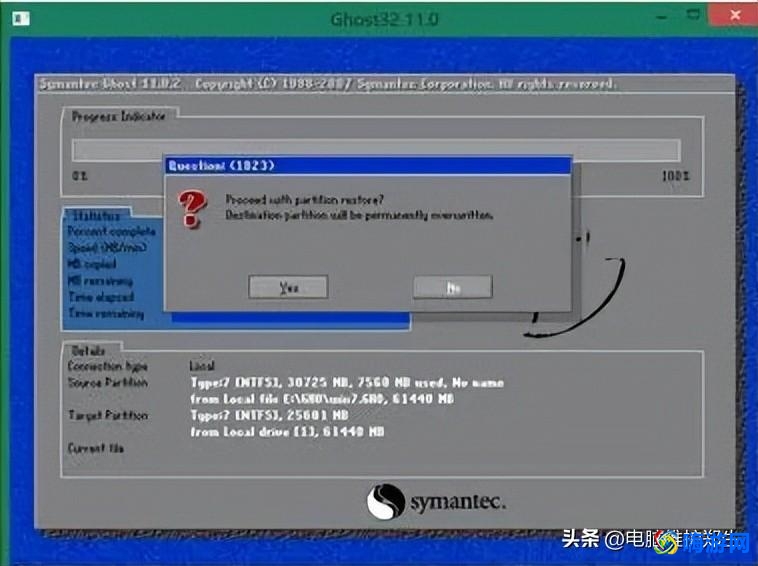
Task: Click the red question mark icon
Action: coord(192,209)
